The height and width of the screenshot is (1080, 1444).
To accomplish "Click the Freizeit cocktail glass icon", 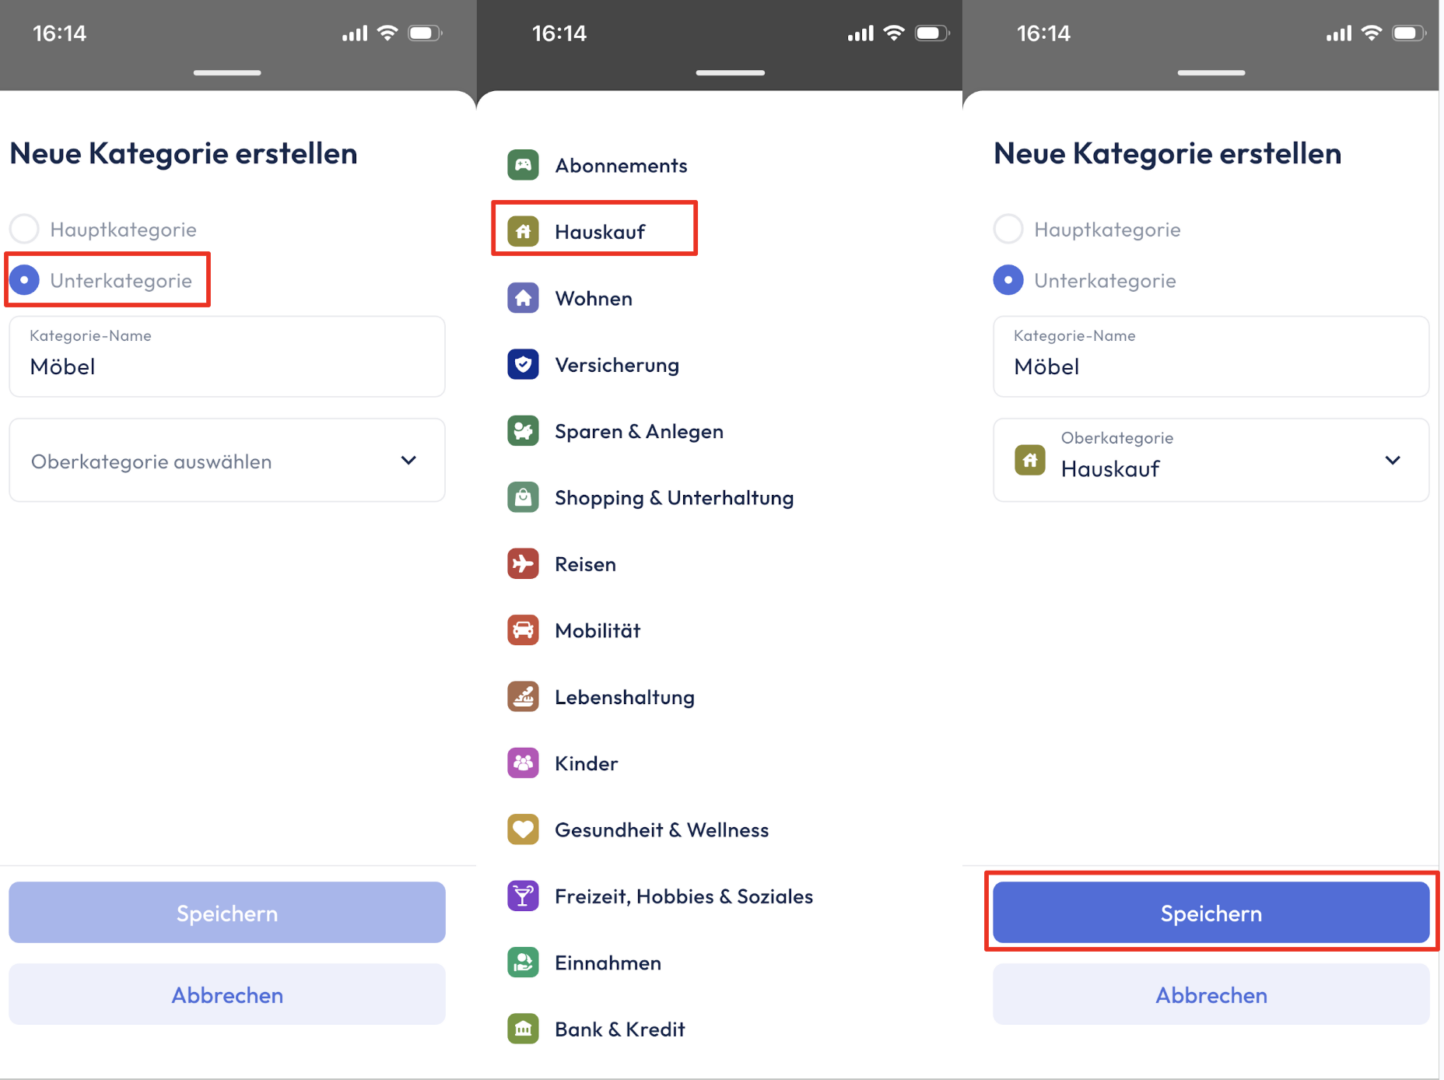I will tap(523, 896).
